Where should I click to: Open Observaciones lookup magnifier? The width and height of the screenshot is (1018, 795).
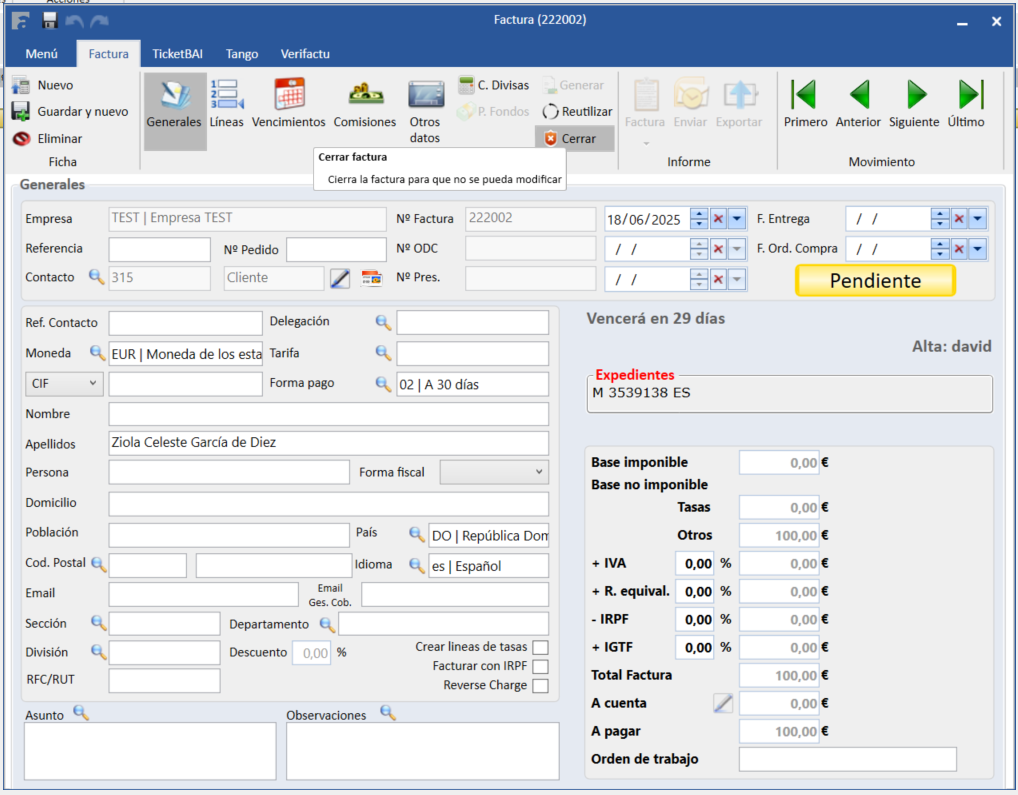[388, 713]
